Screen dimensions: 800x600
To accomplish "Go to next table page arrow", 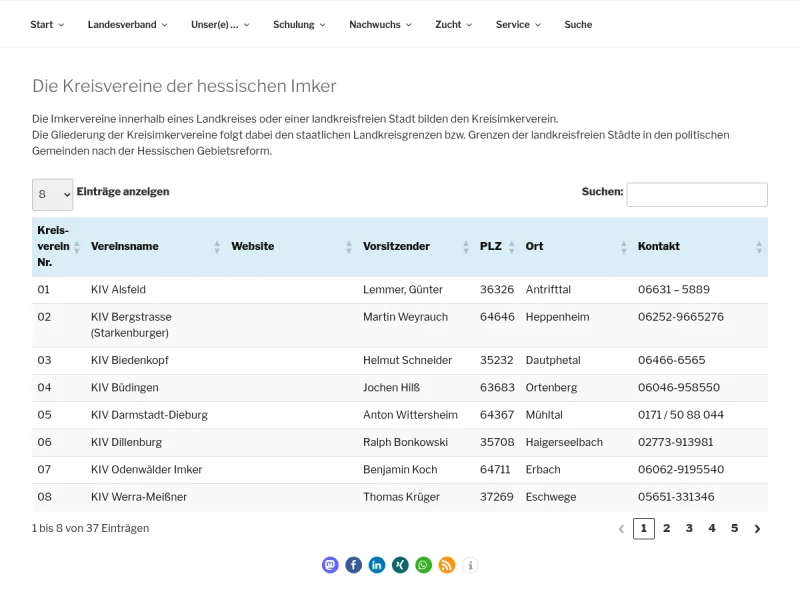I will pos(757,529).
